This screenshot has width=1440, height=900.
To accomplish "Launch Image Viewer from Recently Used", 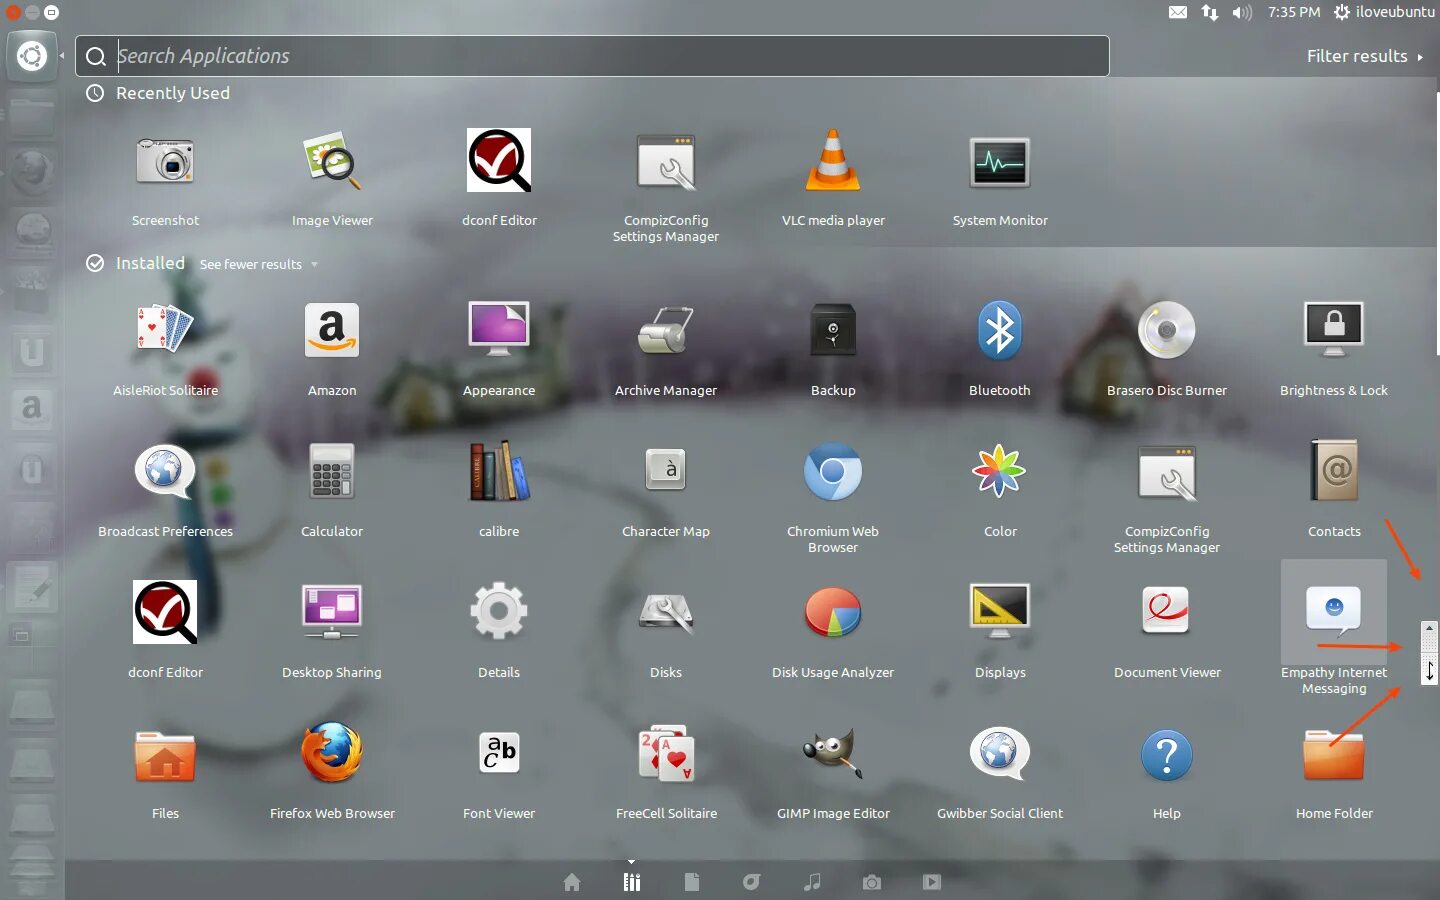I will click(x=332, y=162).
